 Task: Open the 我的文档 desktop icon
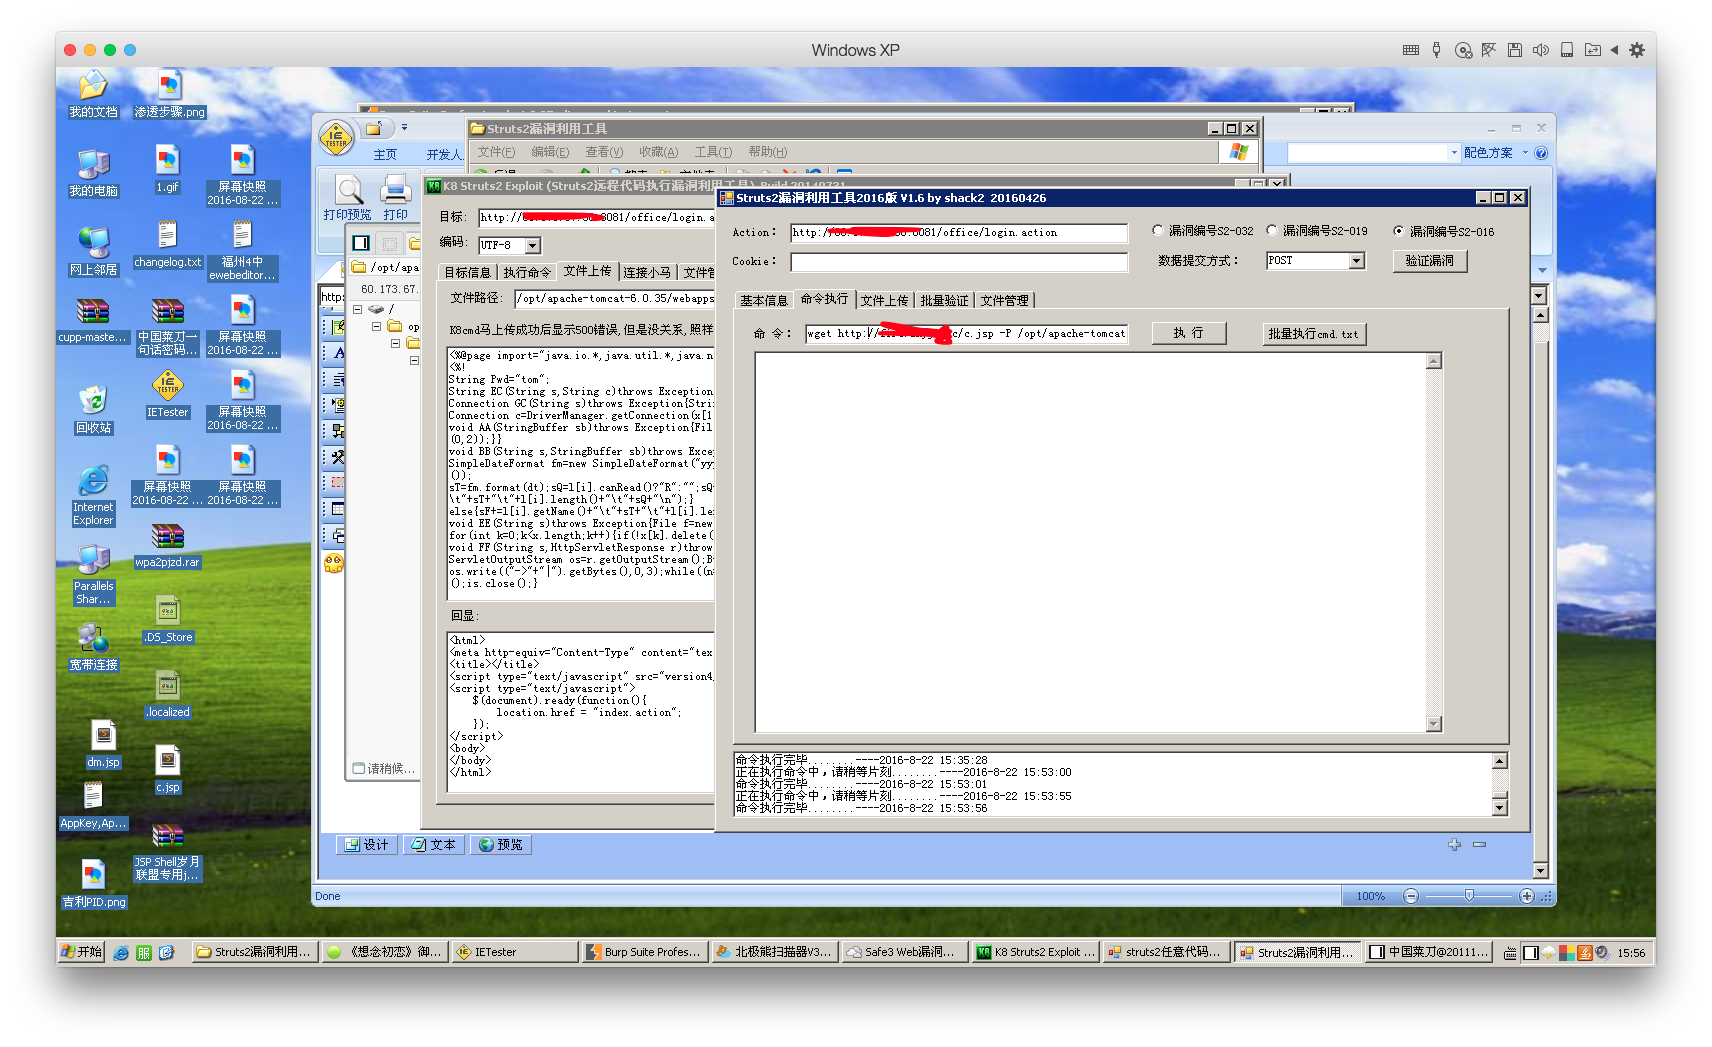(93, 95)
